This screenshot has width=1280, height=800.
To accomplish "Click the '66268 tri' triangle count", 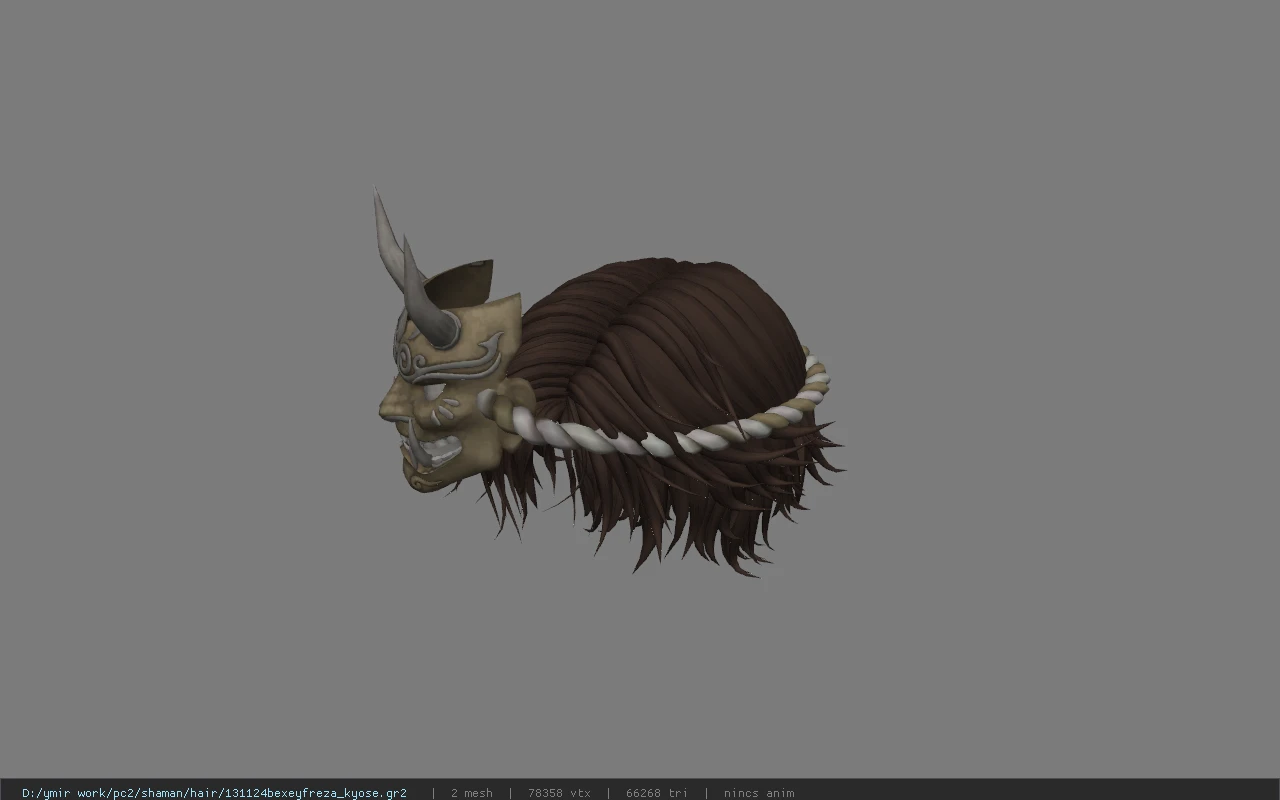I will 656,793.
